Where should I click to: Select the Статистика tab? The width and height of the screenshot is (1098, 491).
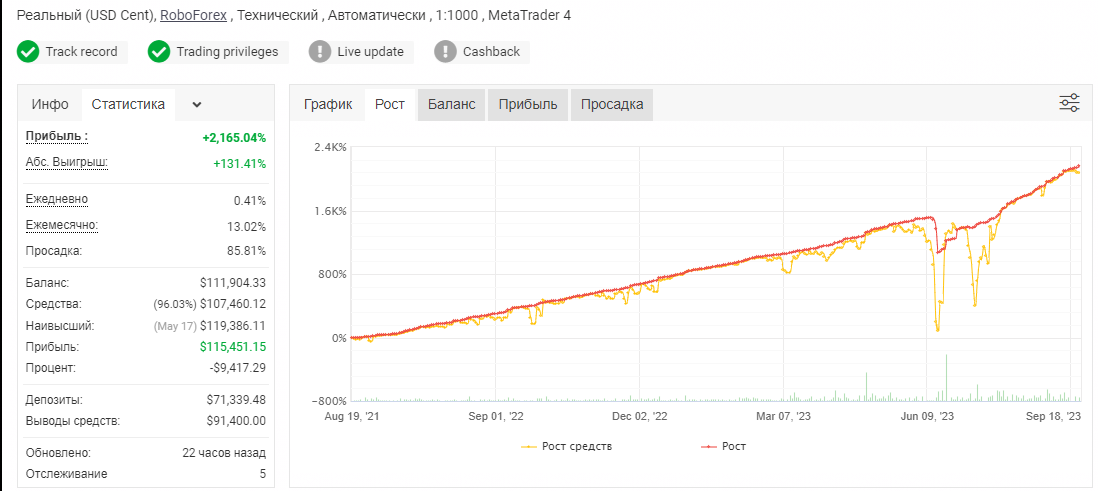click(128, 104)
